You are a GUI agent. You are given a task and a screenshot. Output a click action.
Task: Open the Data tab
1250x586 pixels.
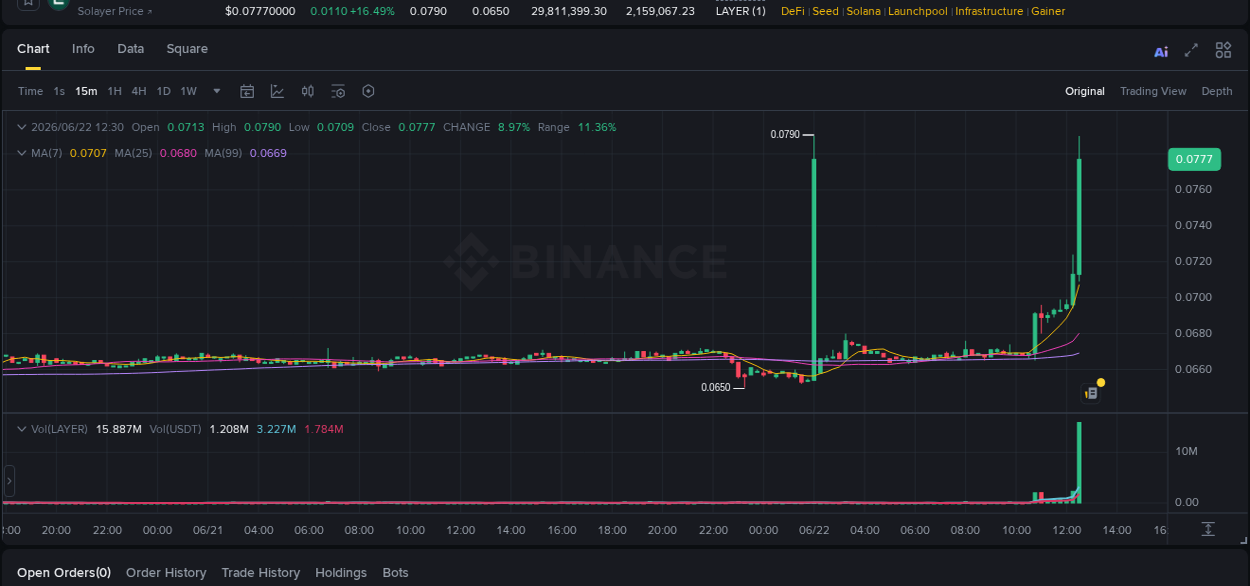(131, 49)
